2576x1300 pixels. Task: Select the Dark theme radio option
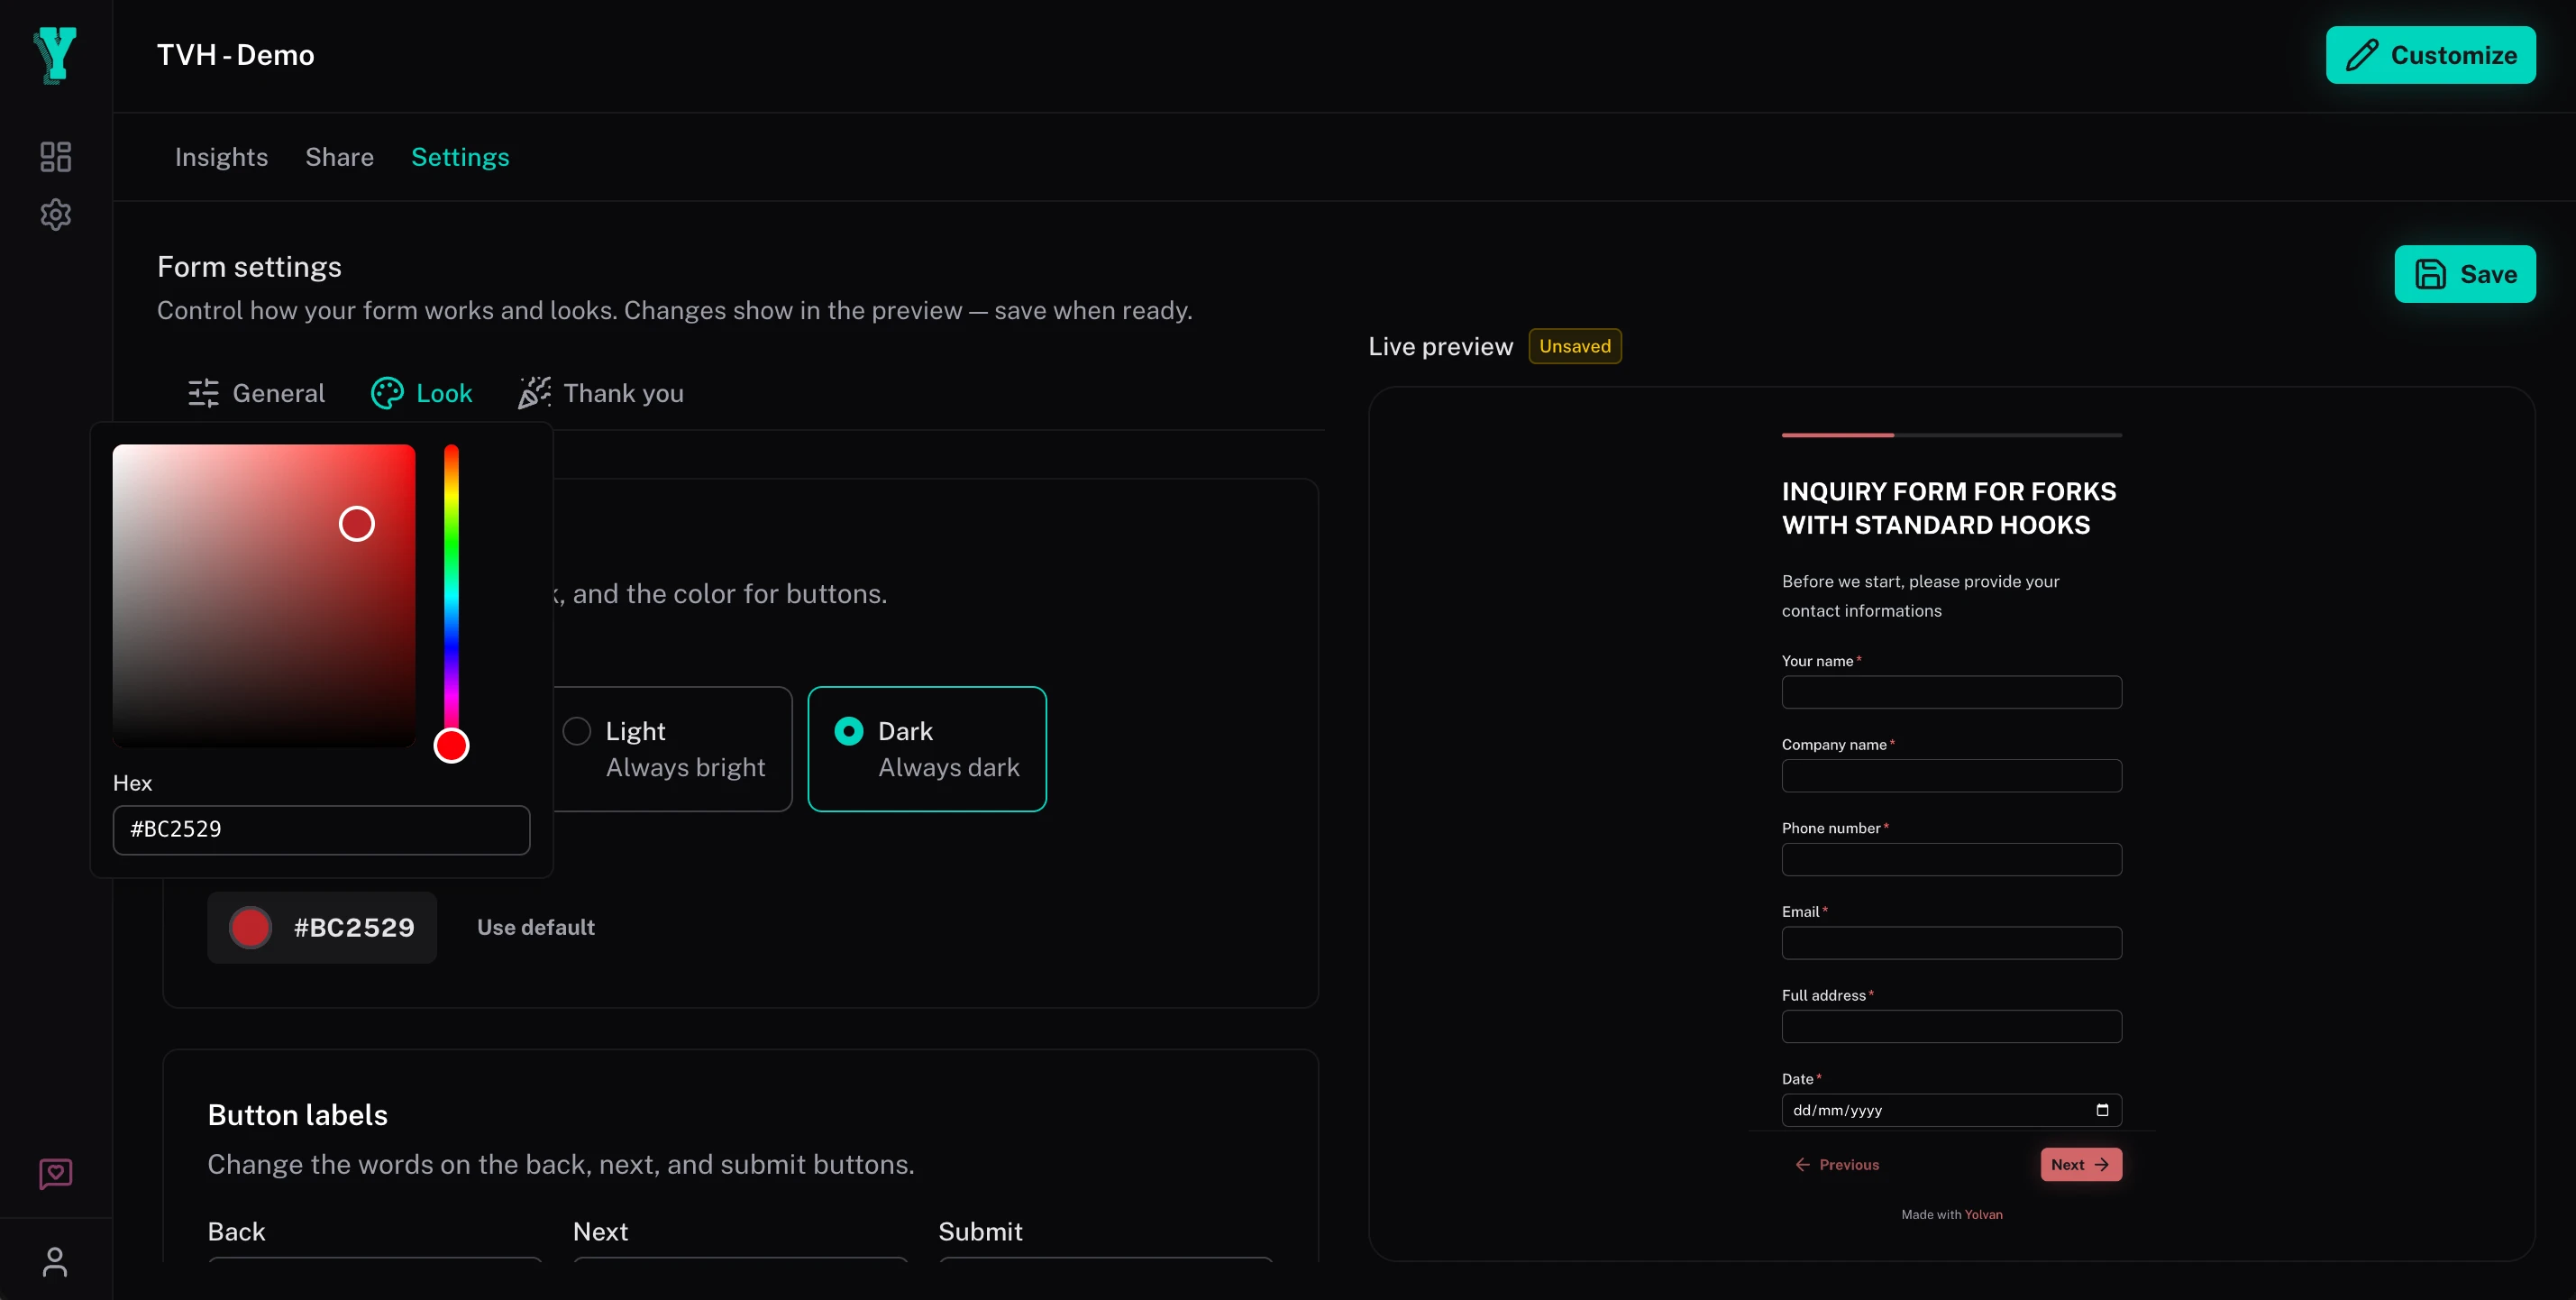coord(927,749)
